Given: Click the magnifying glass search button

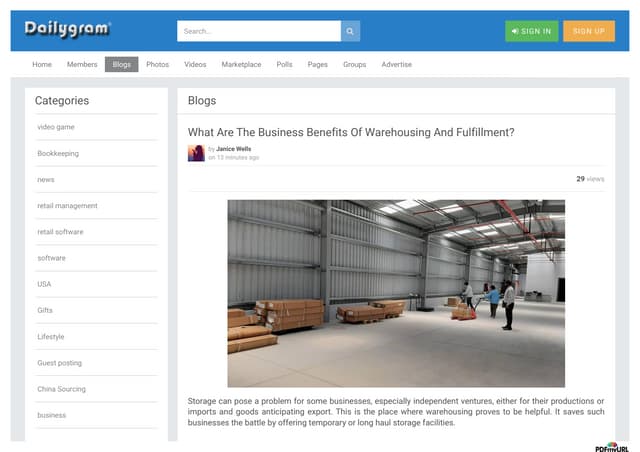Looking at the screenshot, I should pyautogui.click(x=350, y=31).
